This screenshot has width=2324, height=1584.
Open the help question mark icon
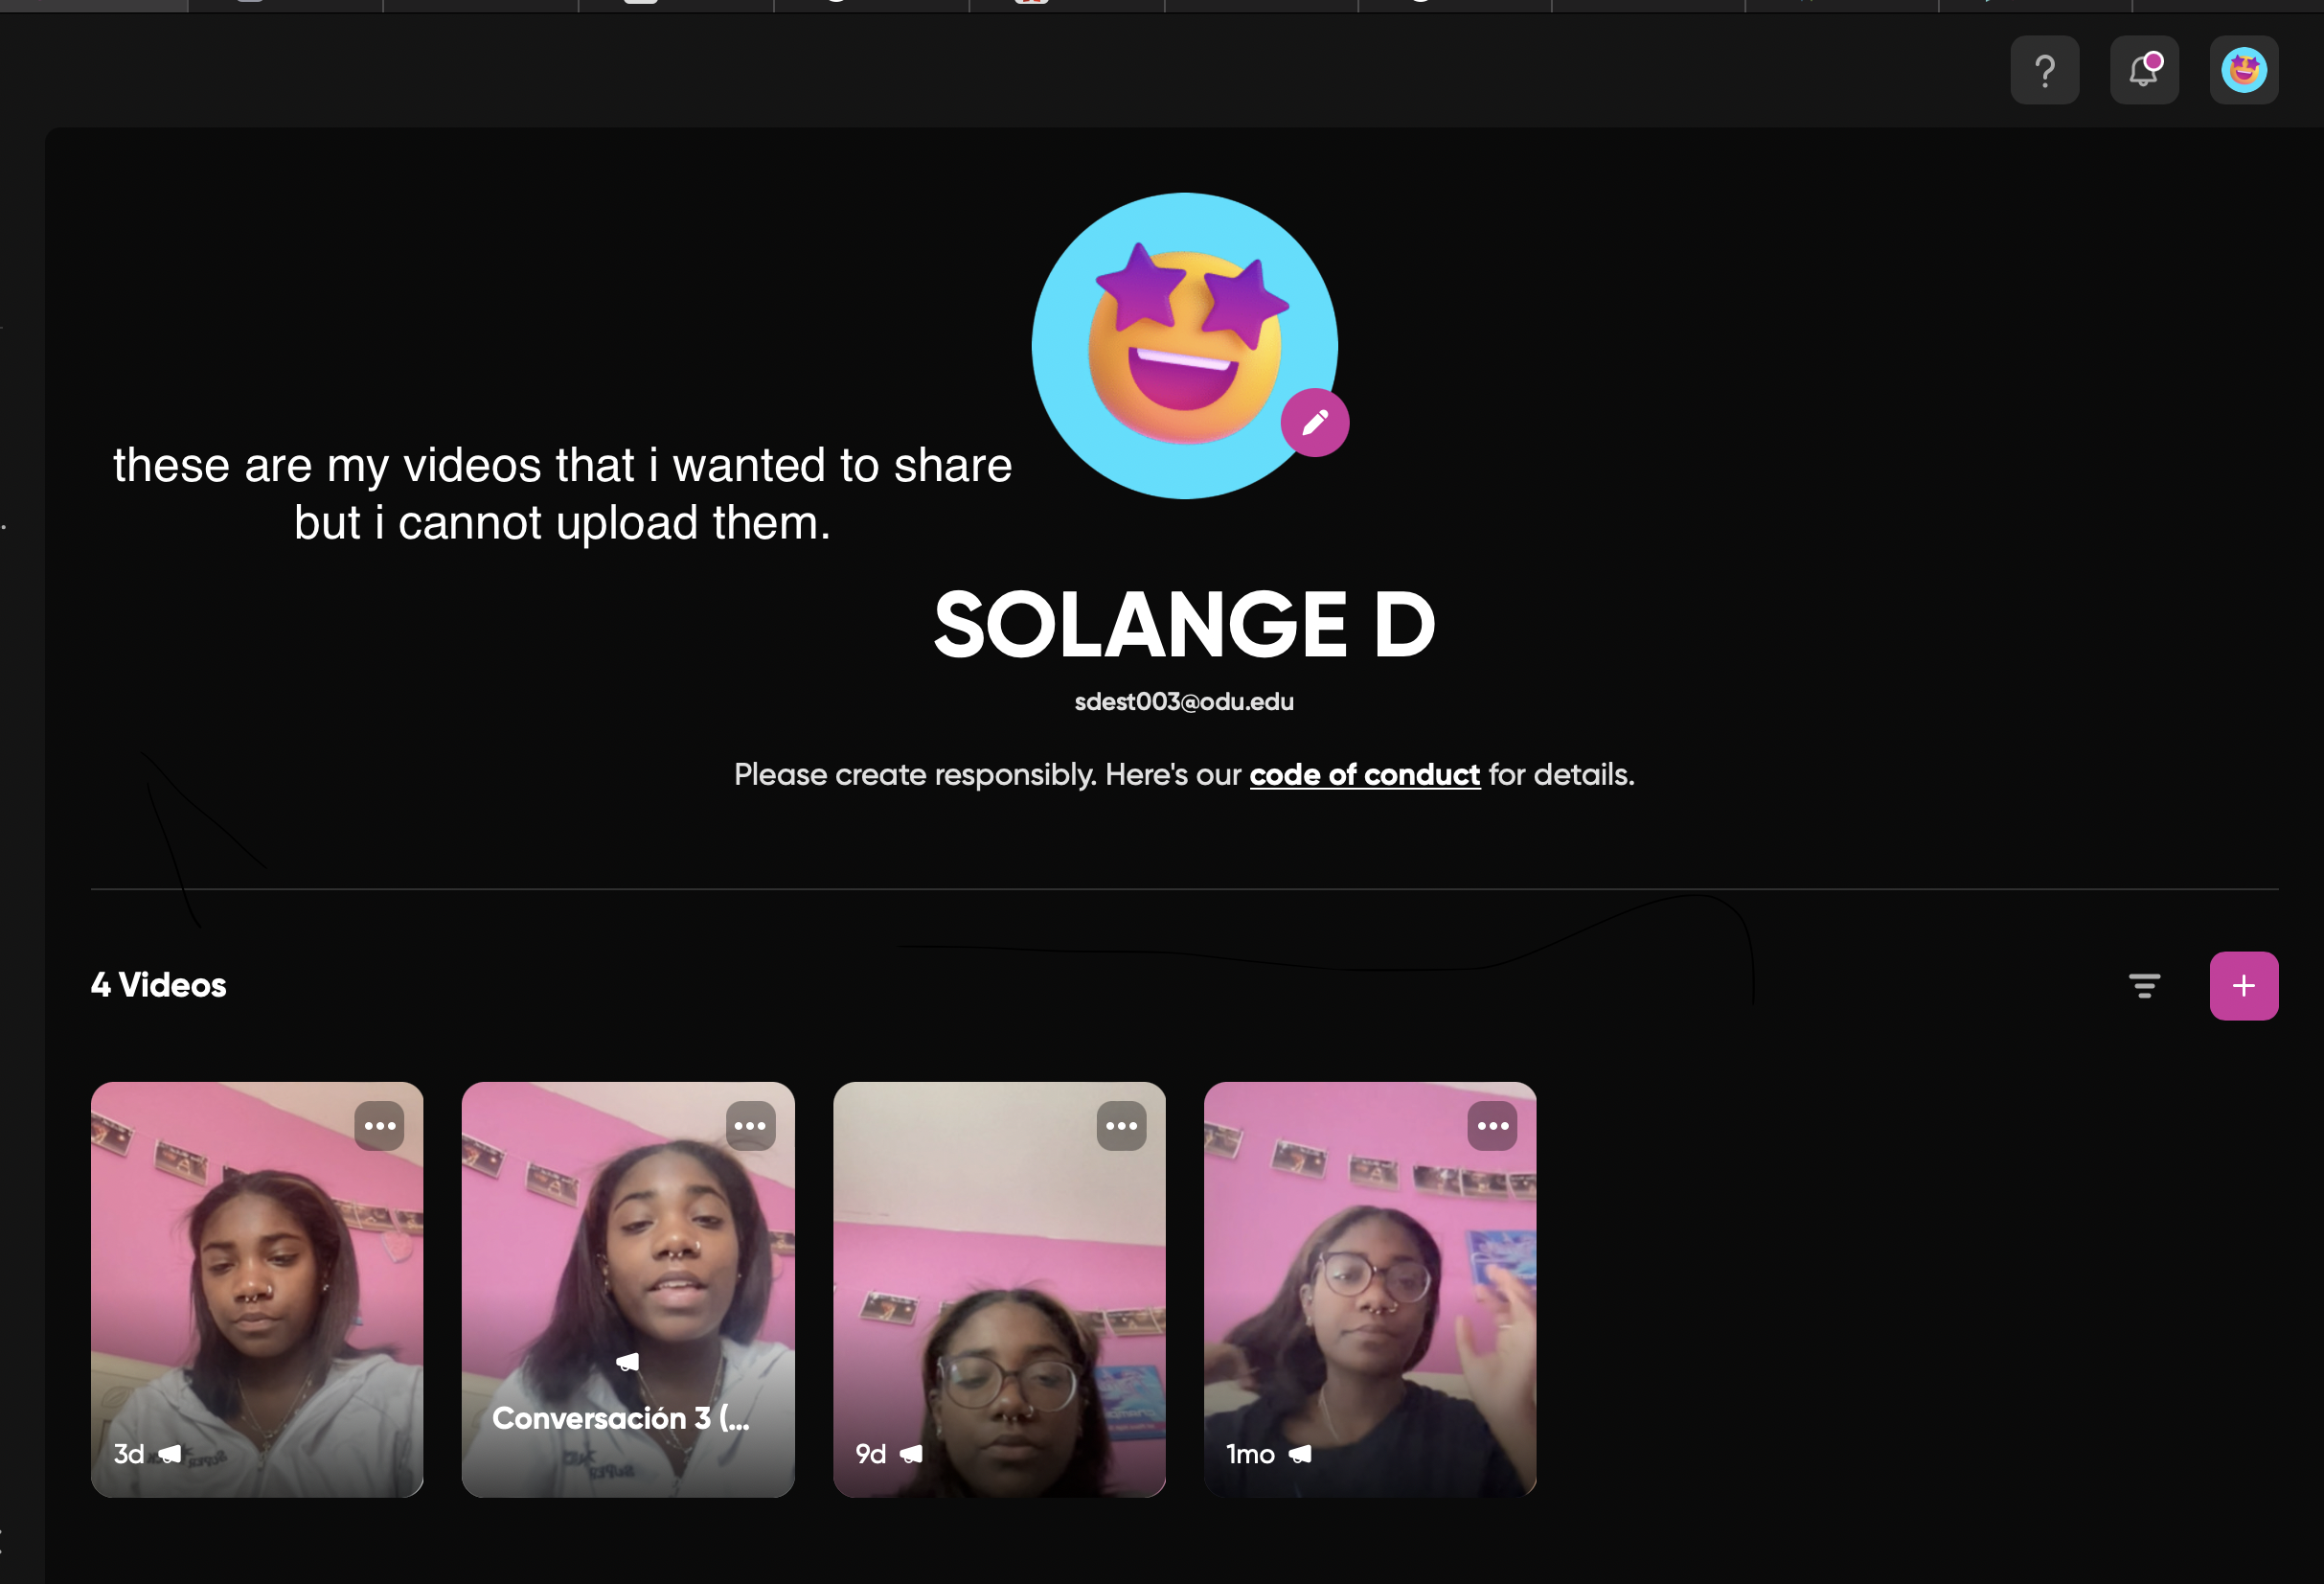2044,70
